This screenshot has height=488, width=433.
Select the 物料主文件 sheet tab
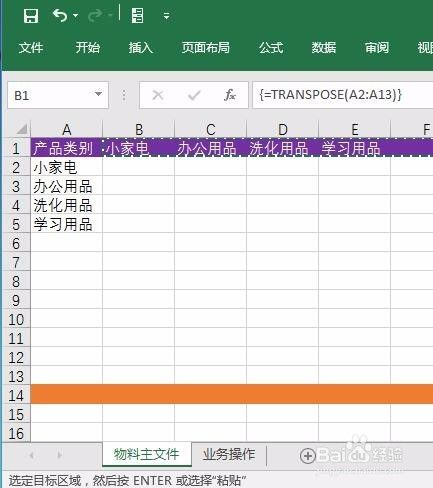point(147,454)
